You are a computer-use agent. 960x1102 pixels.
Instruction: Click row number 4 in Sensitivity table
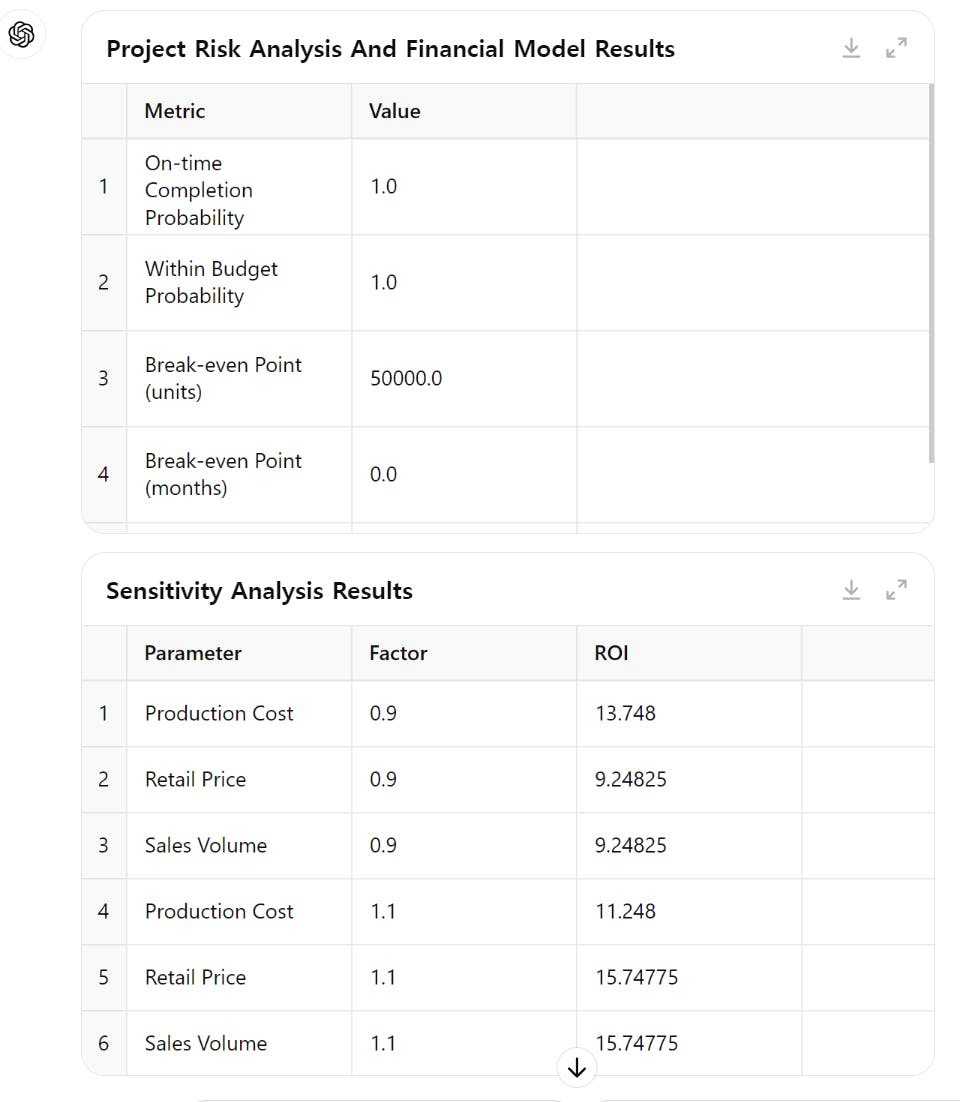click(103, 911)
